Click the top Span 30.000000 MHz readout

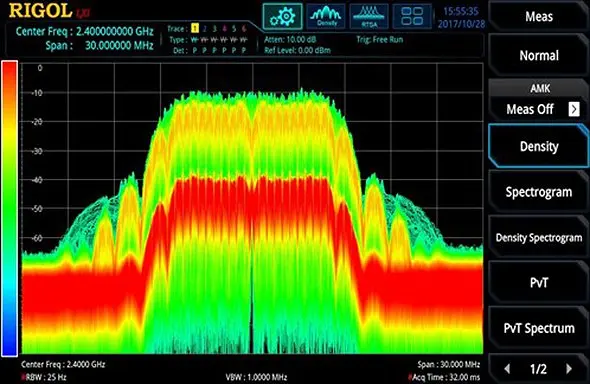(x=99, y=46)
